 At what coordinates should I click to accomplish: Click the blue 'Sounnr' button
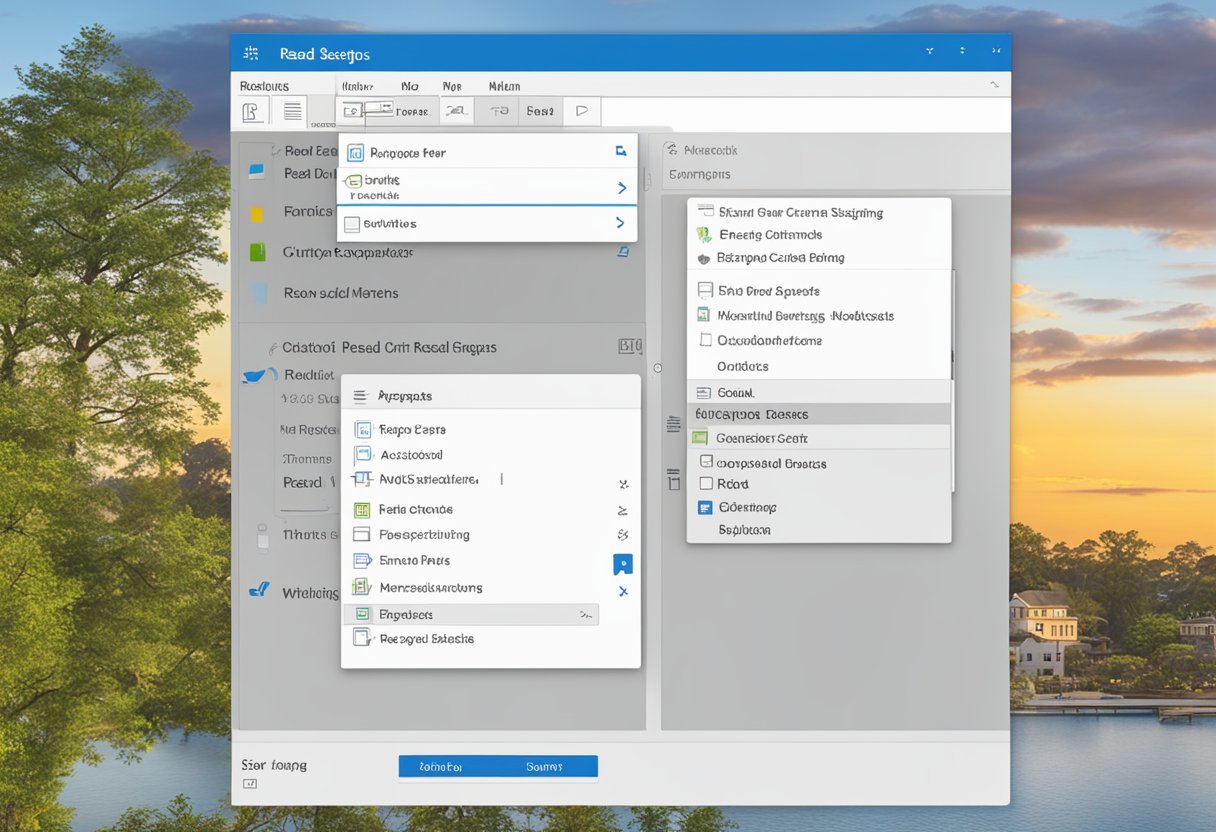point(545,767)
